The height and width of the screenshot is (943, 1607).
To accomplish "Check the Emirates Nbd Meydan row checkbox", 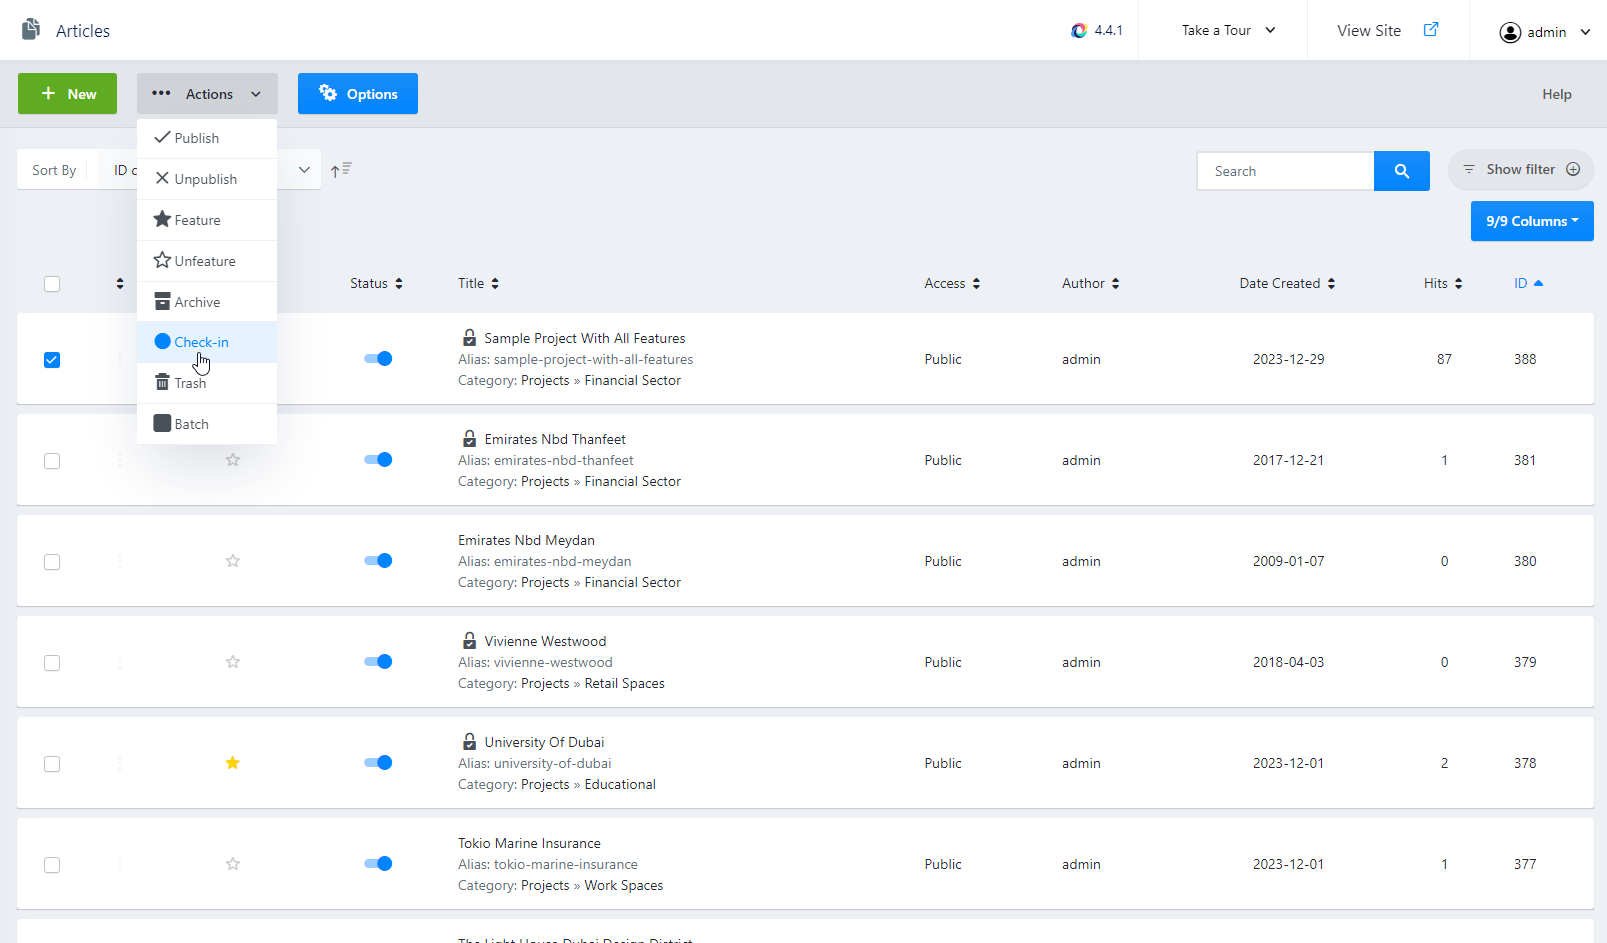I will (x=52, y=562).
